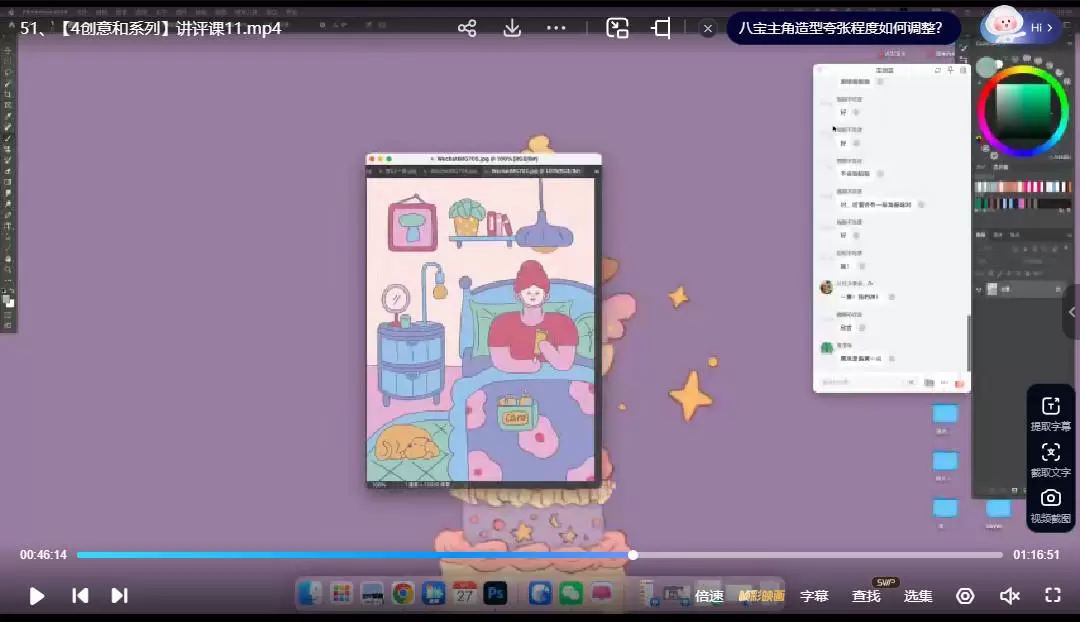Click the 查找 search button
Image resolution: width=1080 pixels, height=622 pixels.
866,596
